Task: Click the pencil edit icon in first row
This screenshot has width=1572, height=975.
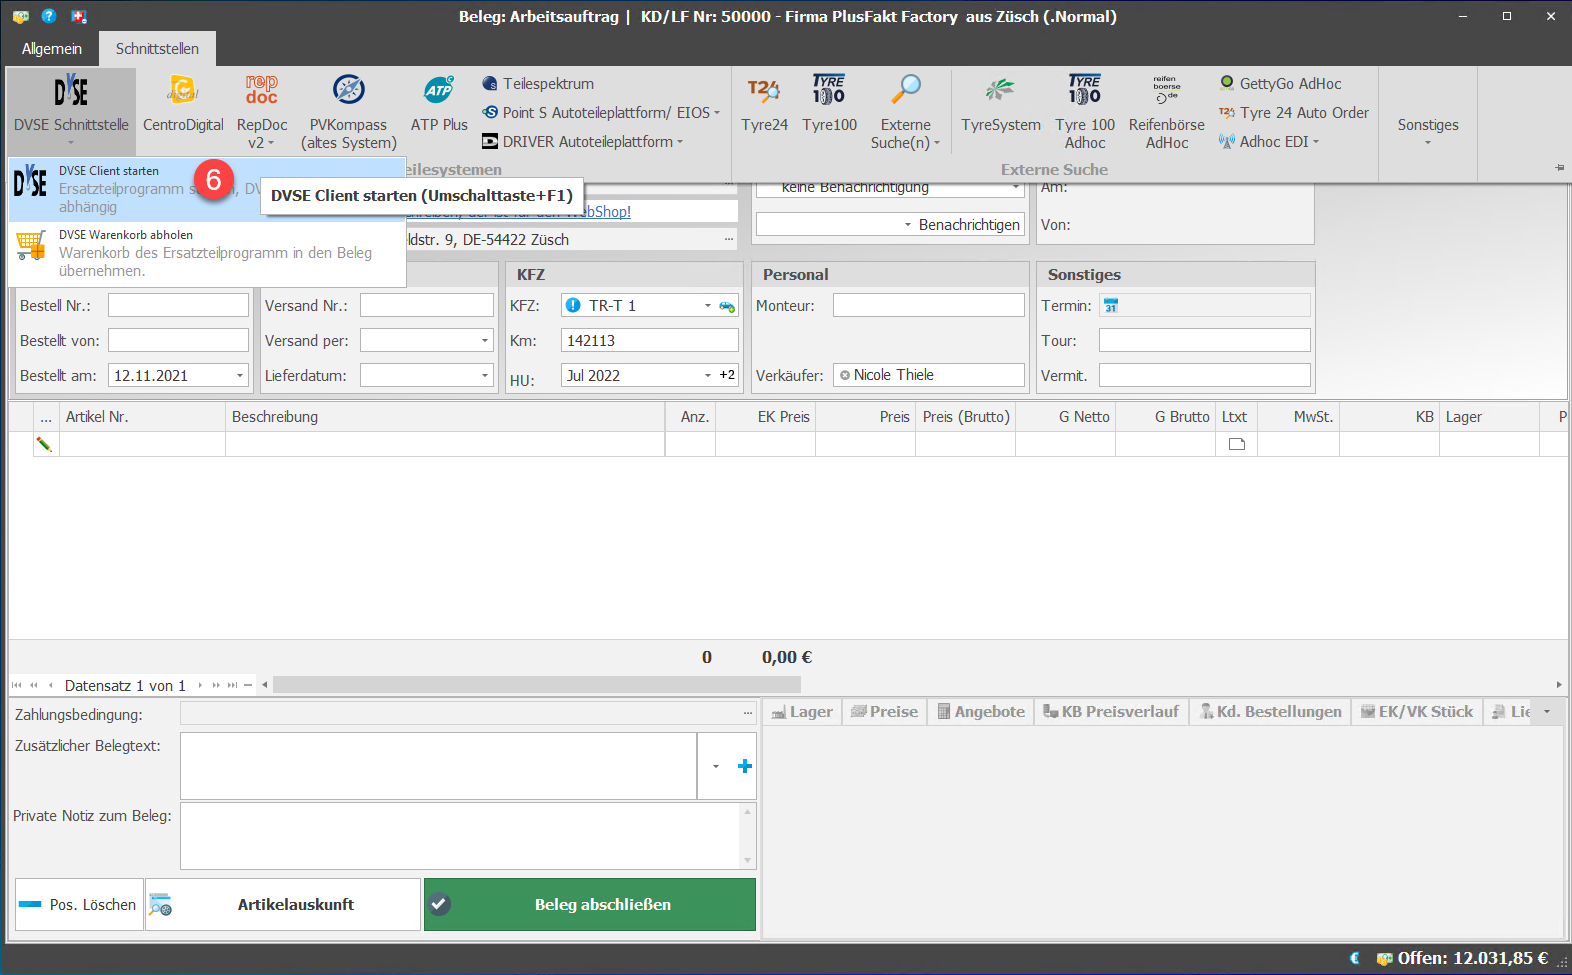Action: pos(44,444)
